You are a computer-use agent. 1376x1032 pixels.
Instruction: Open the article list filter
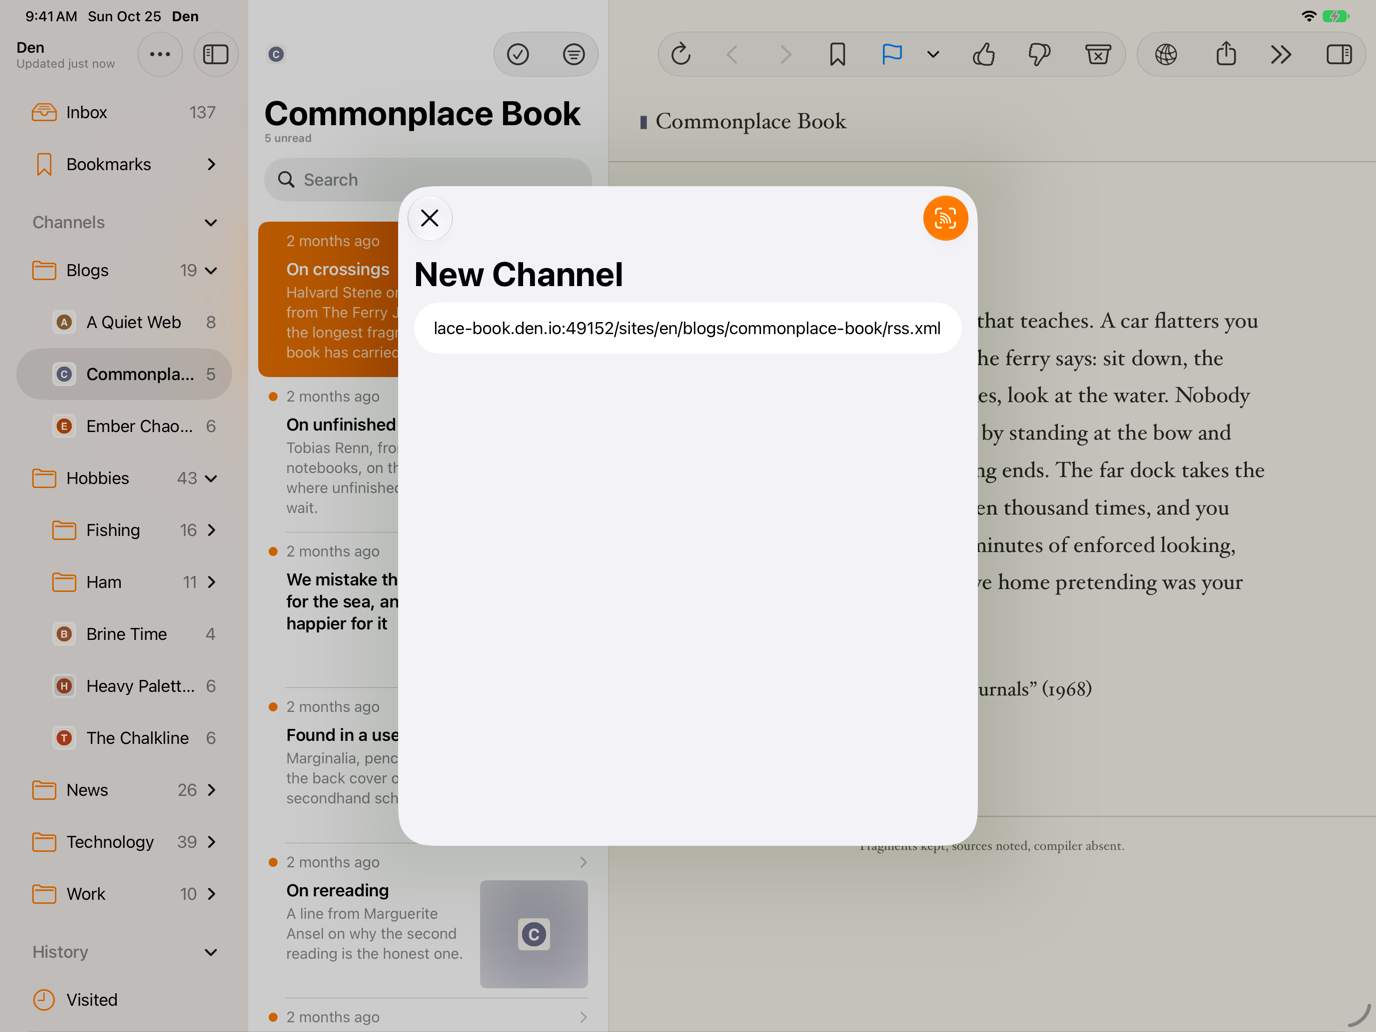tap(574, 54)
